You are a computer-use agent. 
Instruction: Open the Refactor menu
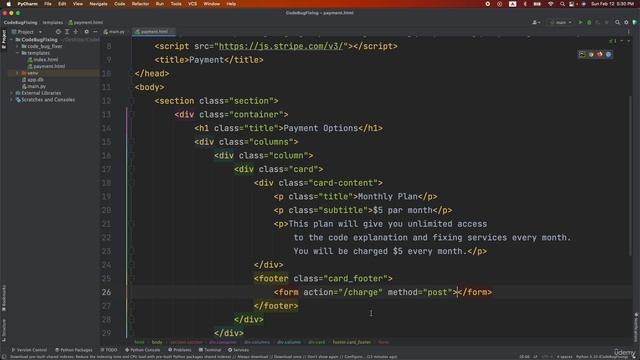coord(140,4)
